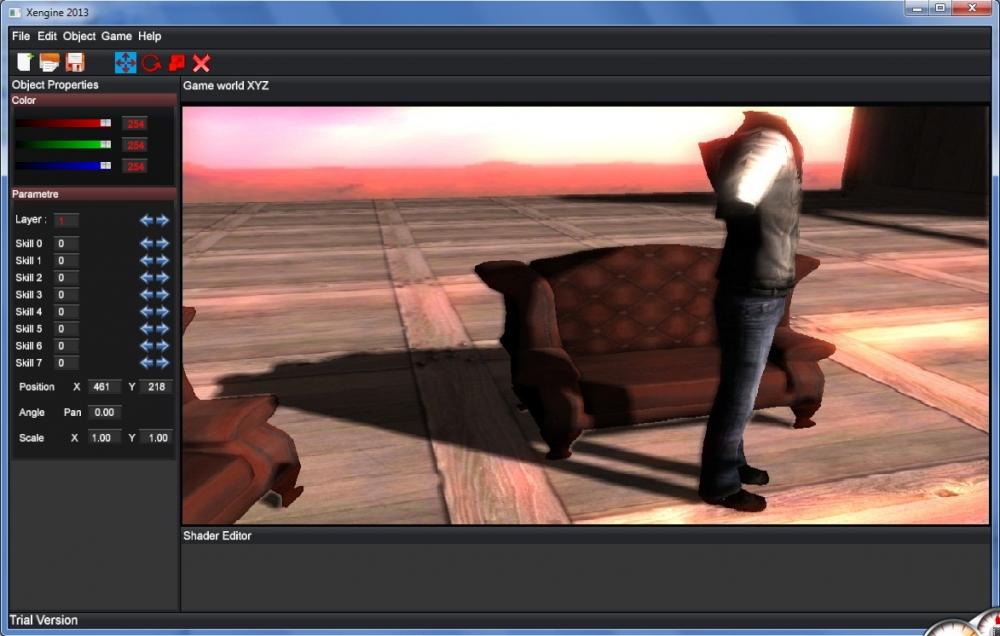
Task: Click the Object Properties panel title
Action: click(x=55, y=85)
